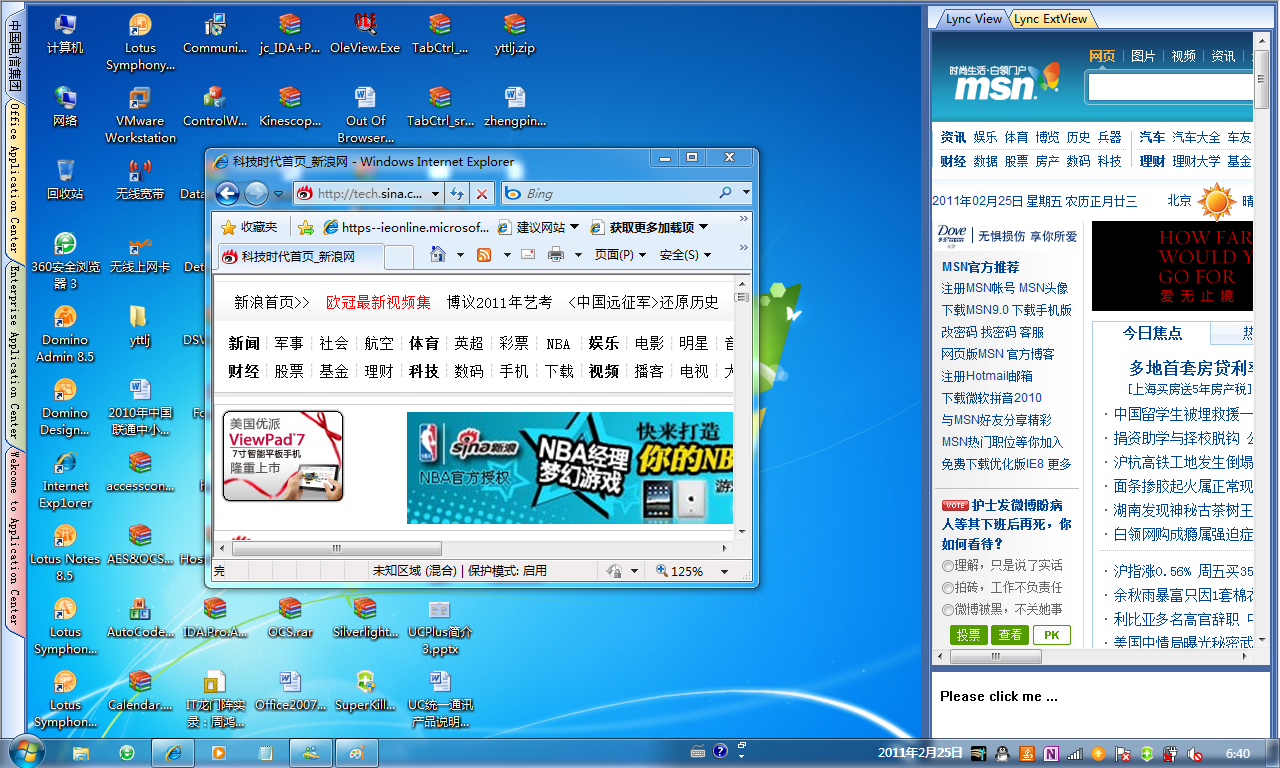The image size is (1280, 768).
Task: Open OleView.Exe desktop icon
Action: [365, 33]
